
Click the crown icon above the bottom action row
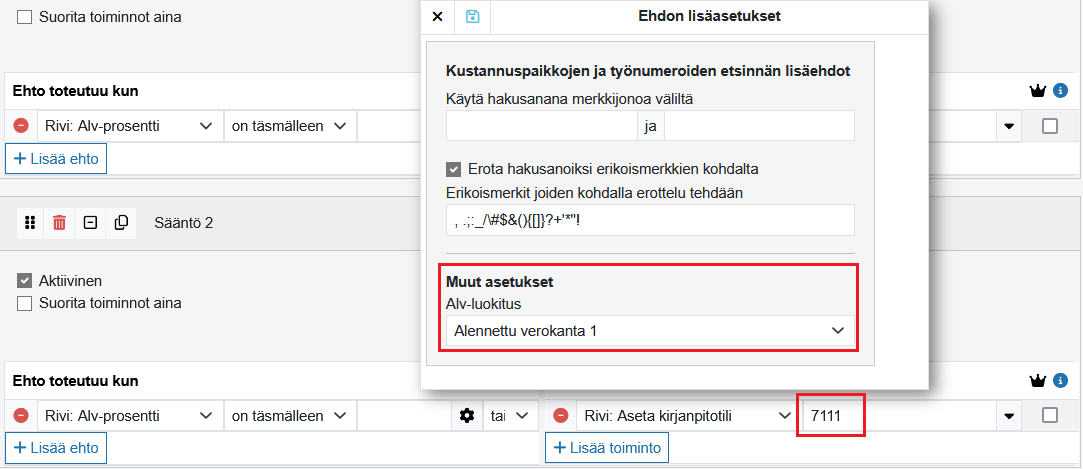(x=1038, y=381)
